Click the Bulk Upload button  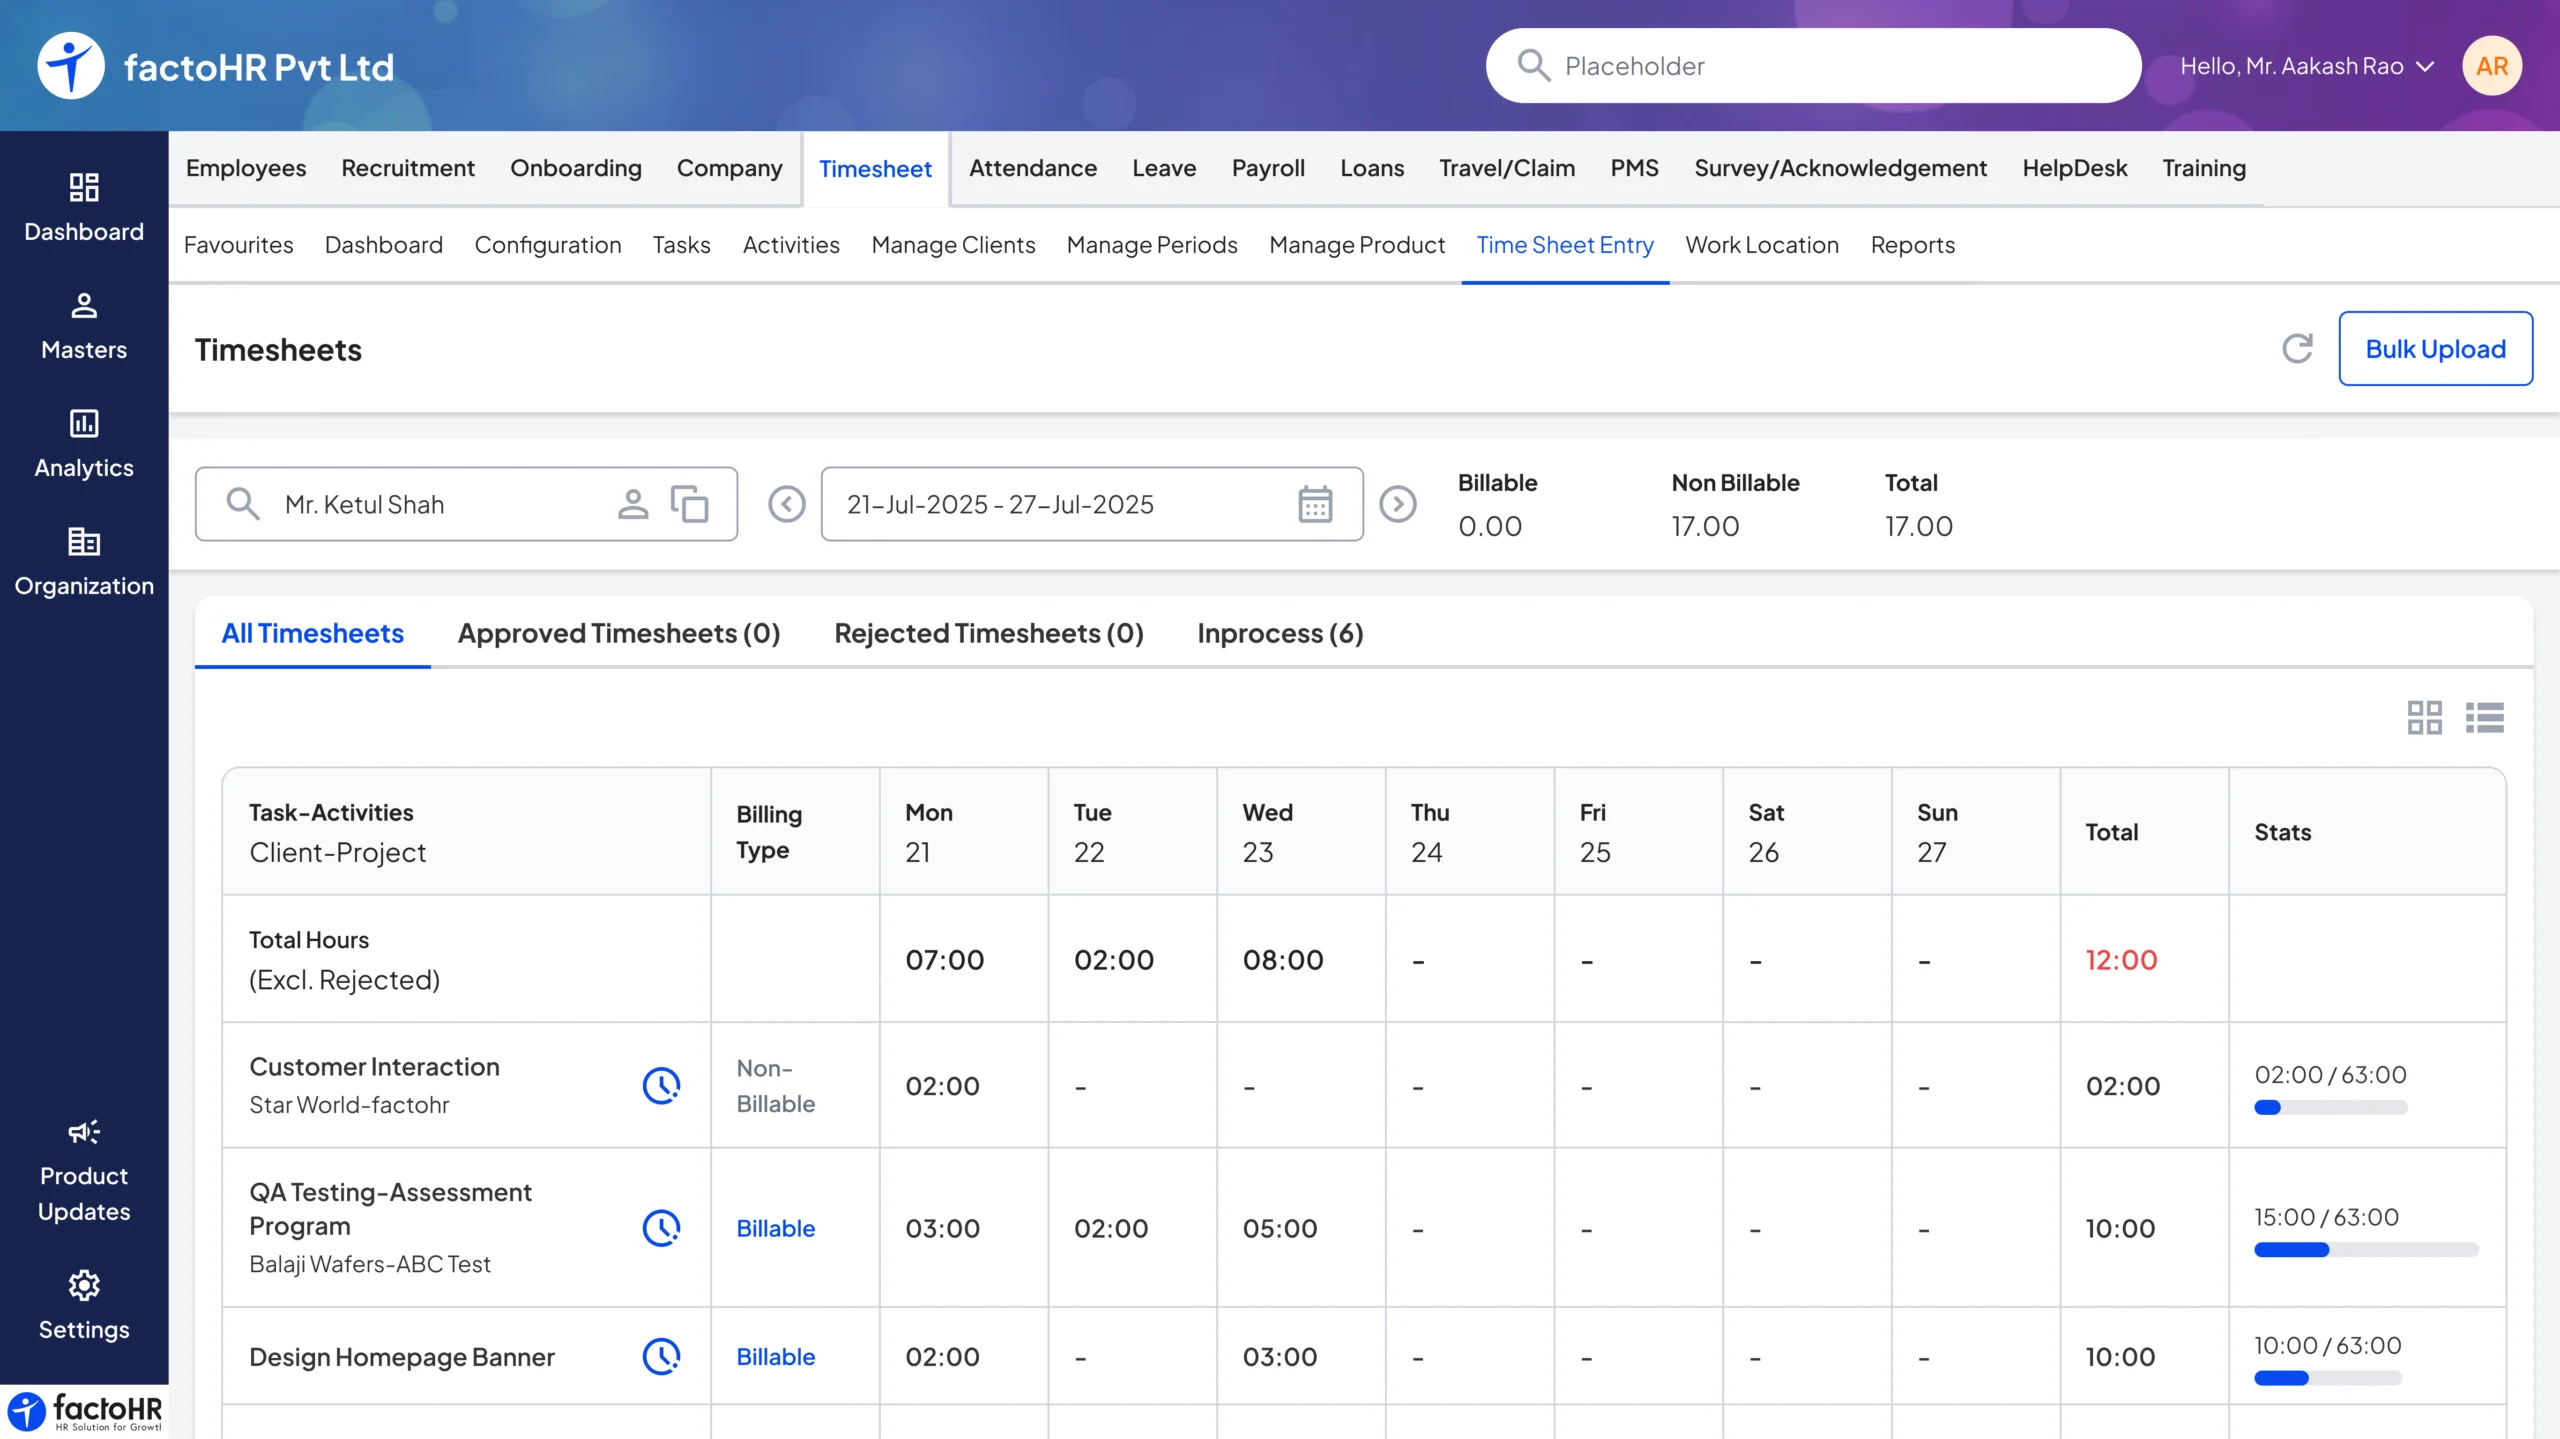click(2436, 348)
